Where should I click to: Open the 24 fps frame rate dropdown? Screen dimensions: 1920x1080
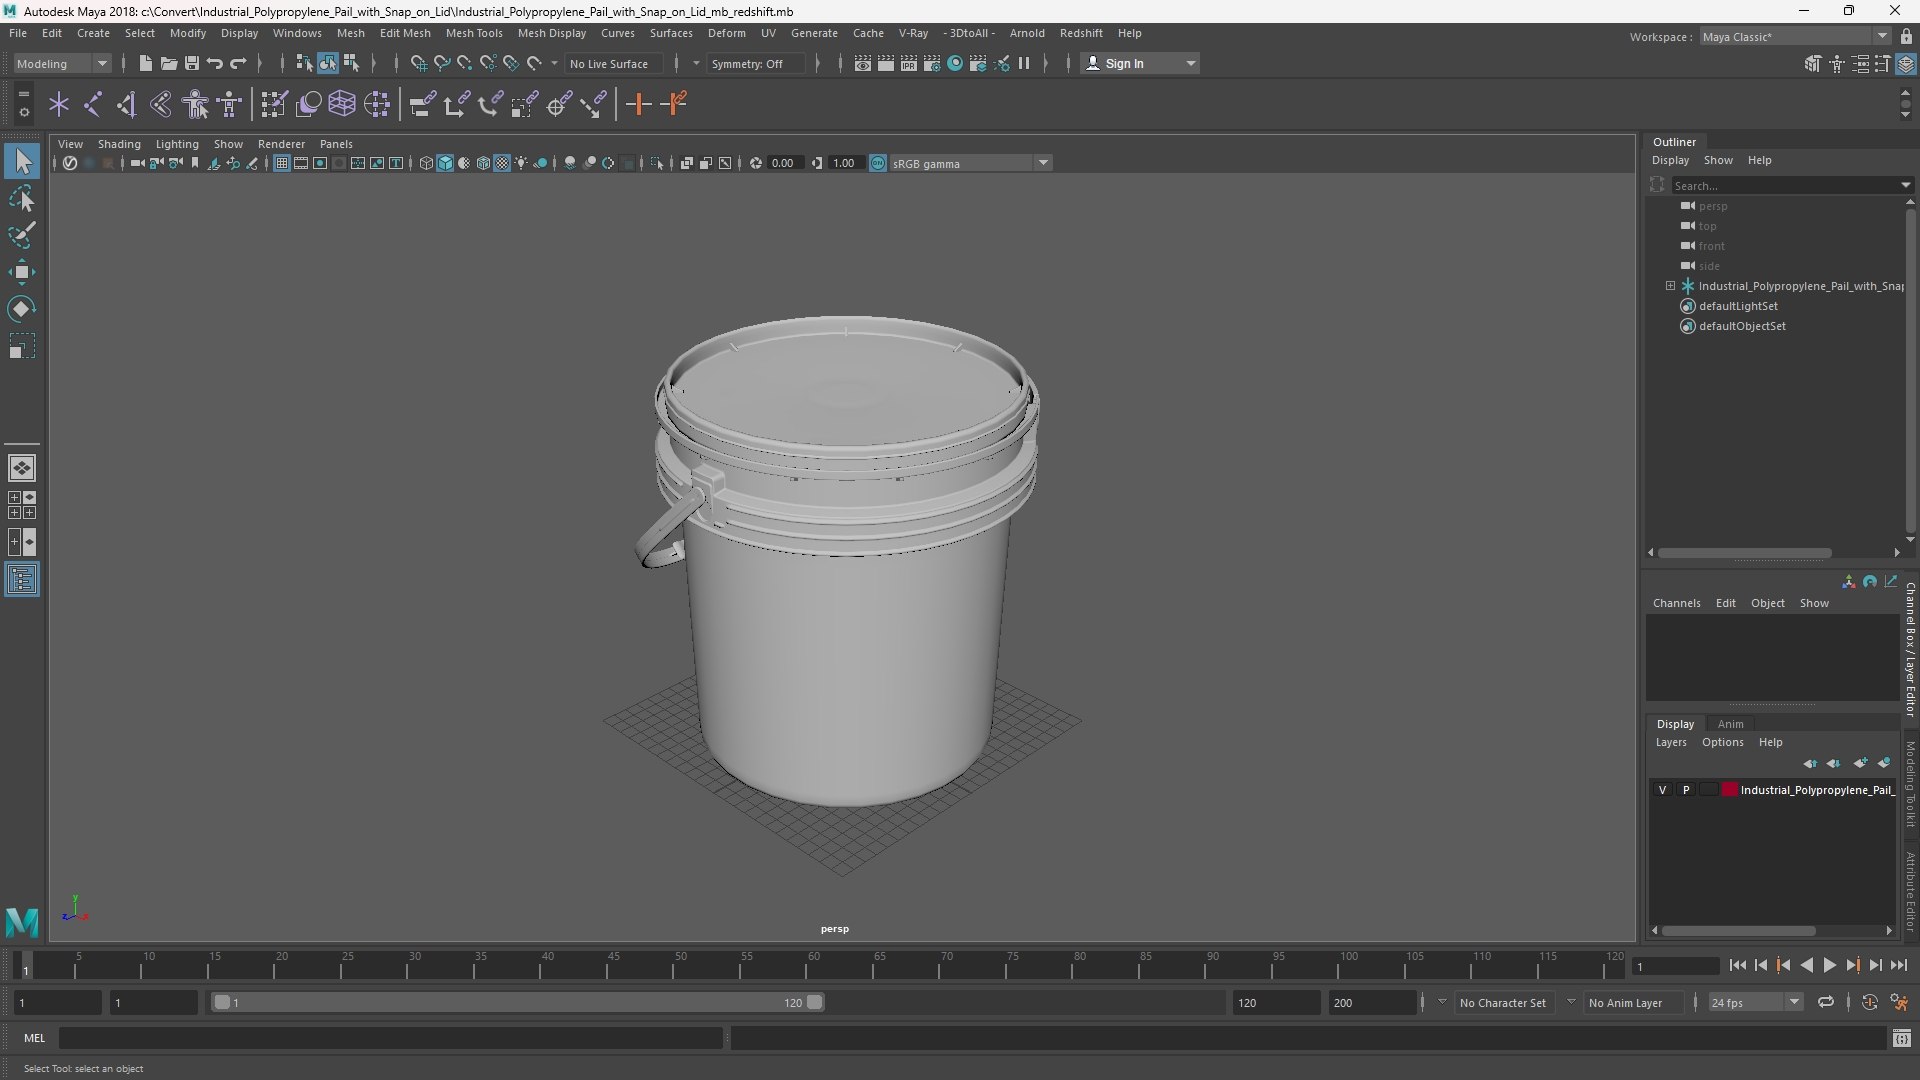click(x=1754, y=1002)
